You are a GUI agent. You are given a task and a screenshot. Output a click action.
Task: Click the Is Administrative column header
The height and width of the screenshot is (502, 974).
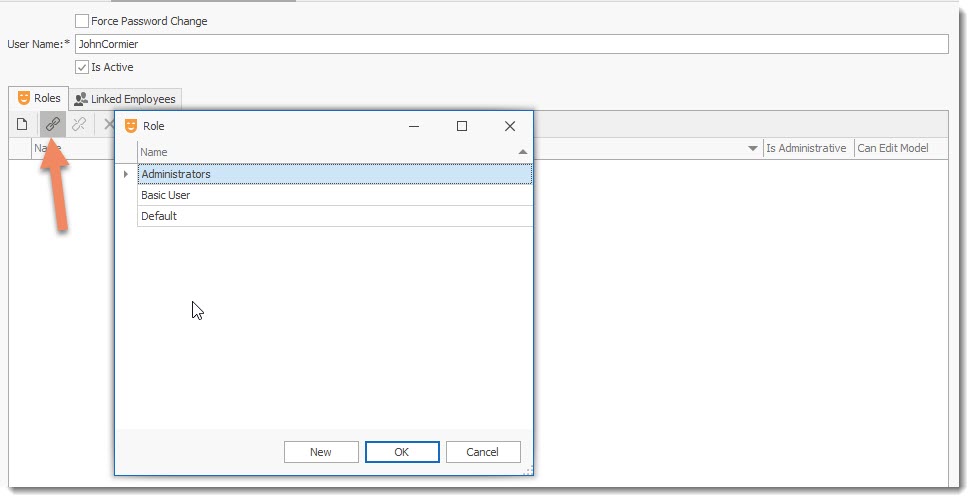pos(806,148)
